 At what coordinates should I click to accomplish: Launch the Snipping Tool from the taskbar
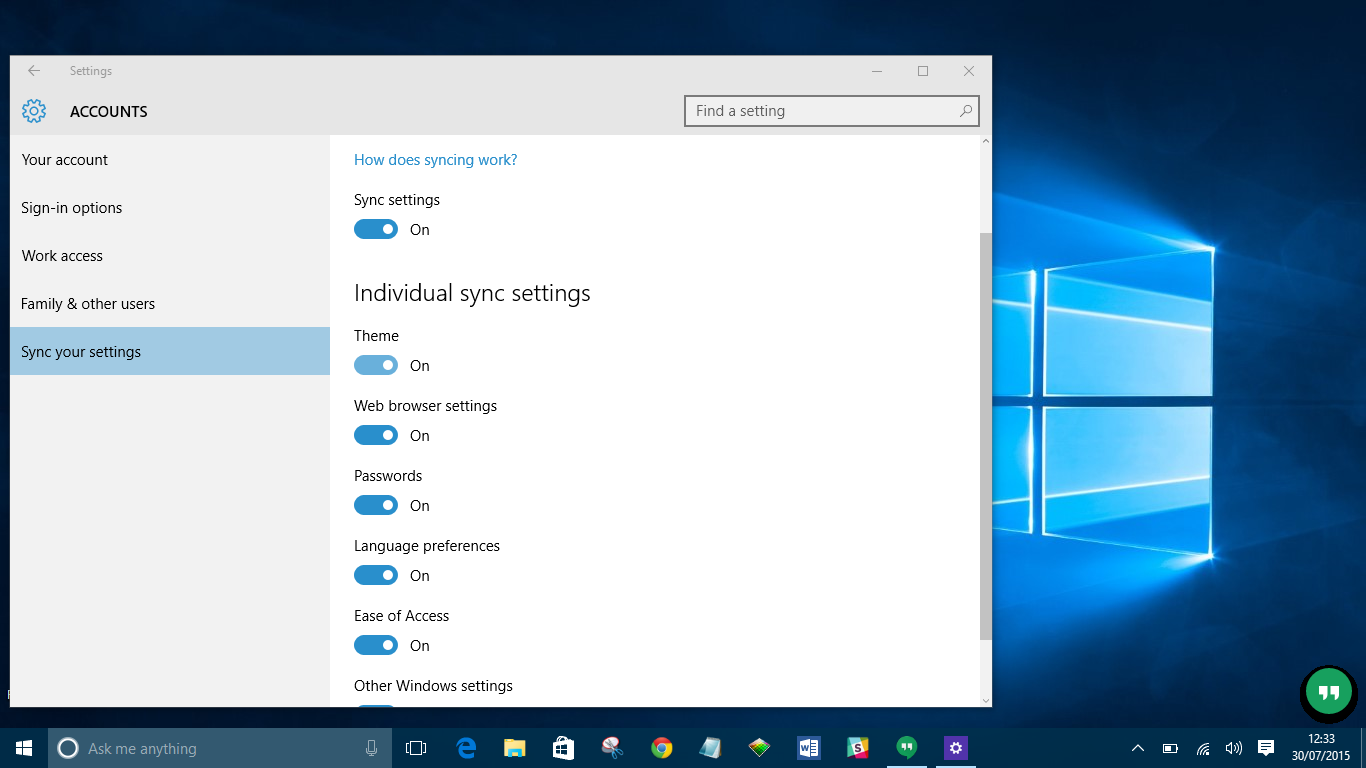coord(612,748)
